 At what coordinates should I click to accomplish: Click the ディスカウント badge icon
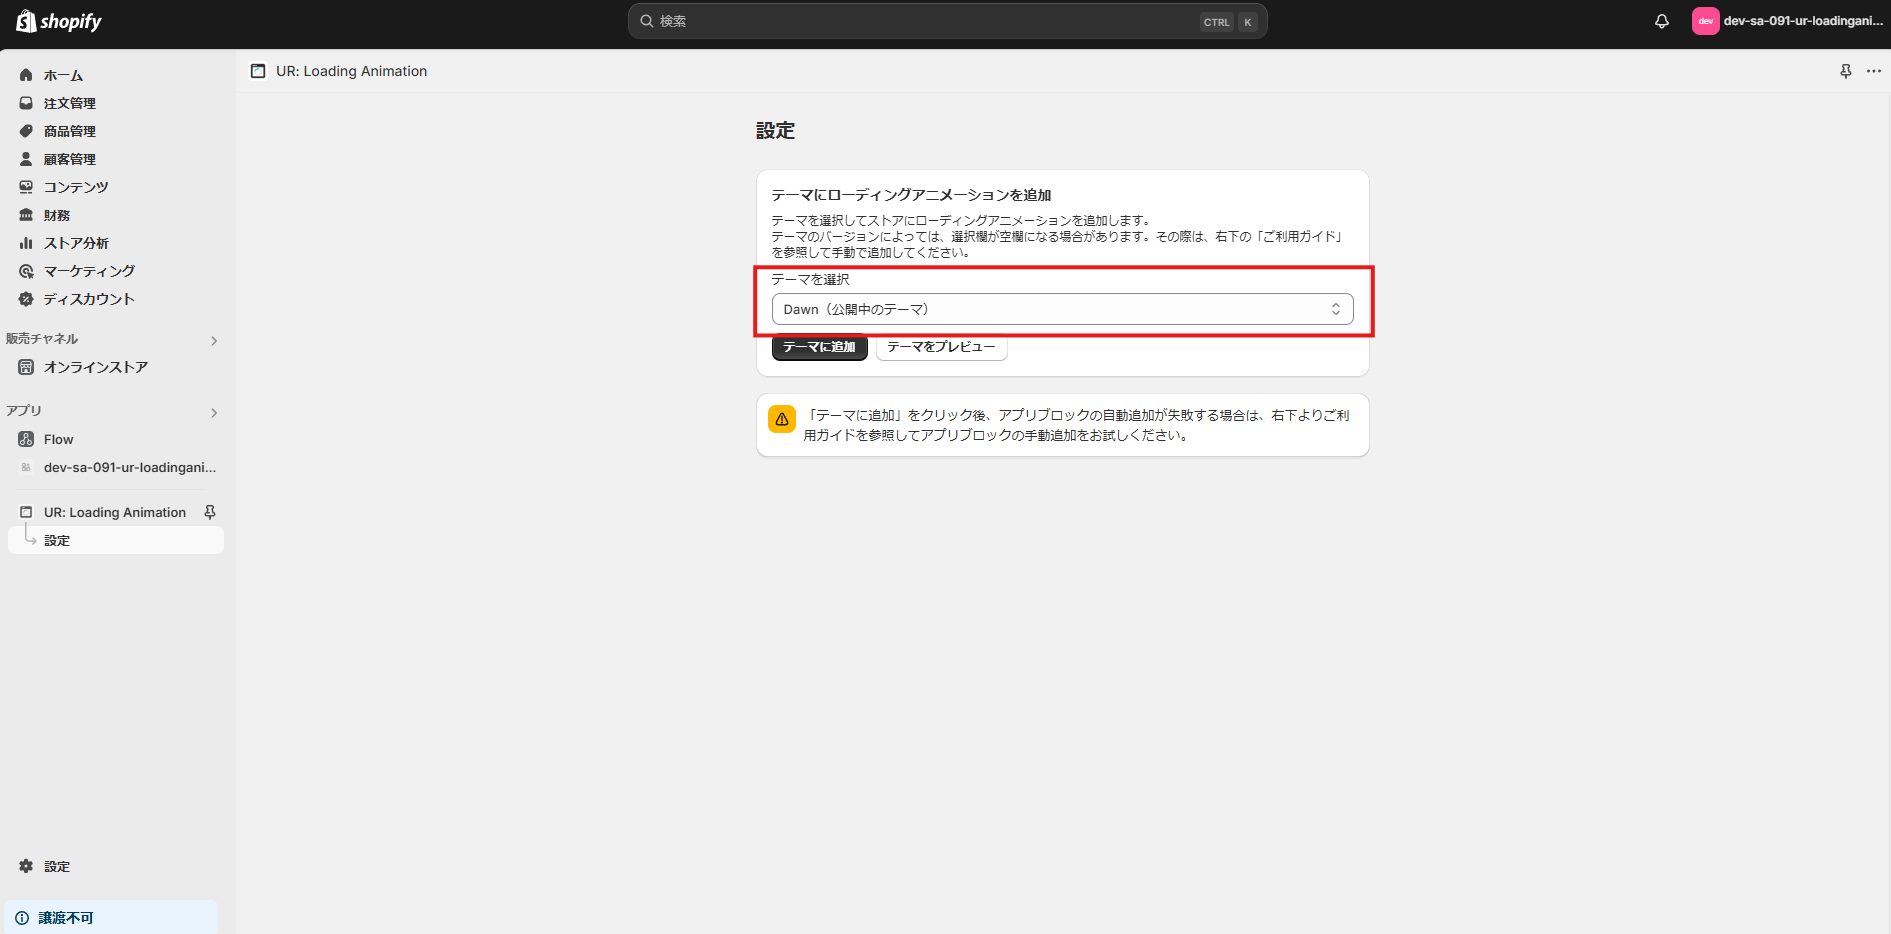pyautogui.click(x=26, y=299)
